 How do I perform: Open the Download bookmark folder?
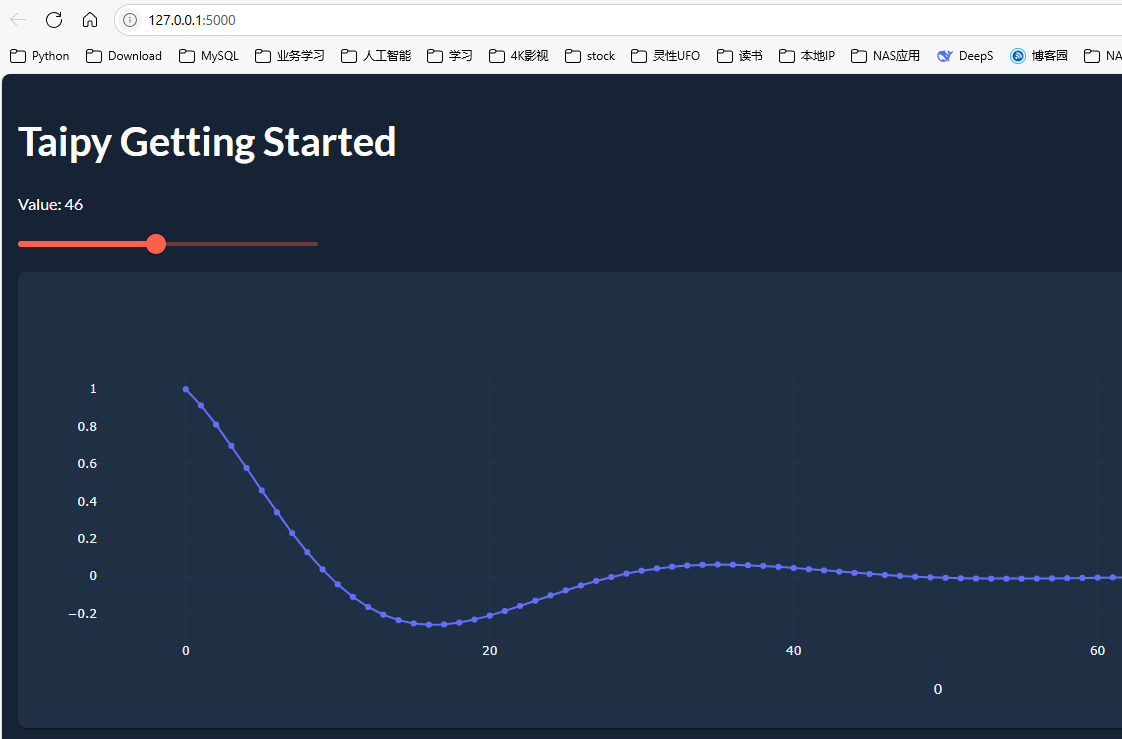point(124,56)
